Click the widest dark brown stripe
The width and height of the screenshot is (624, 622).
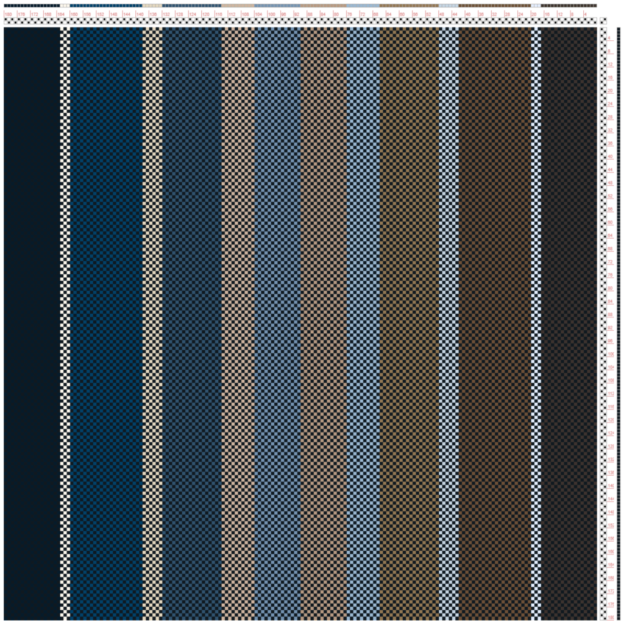pos(494,320)
